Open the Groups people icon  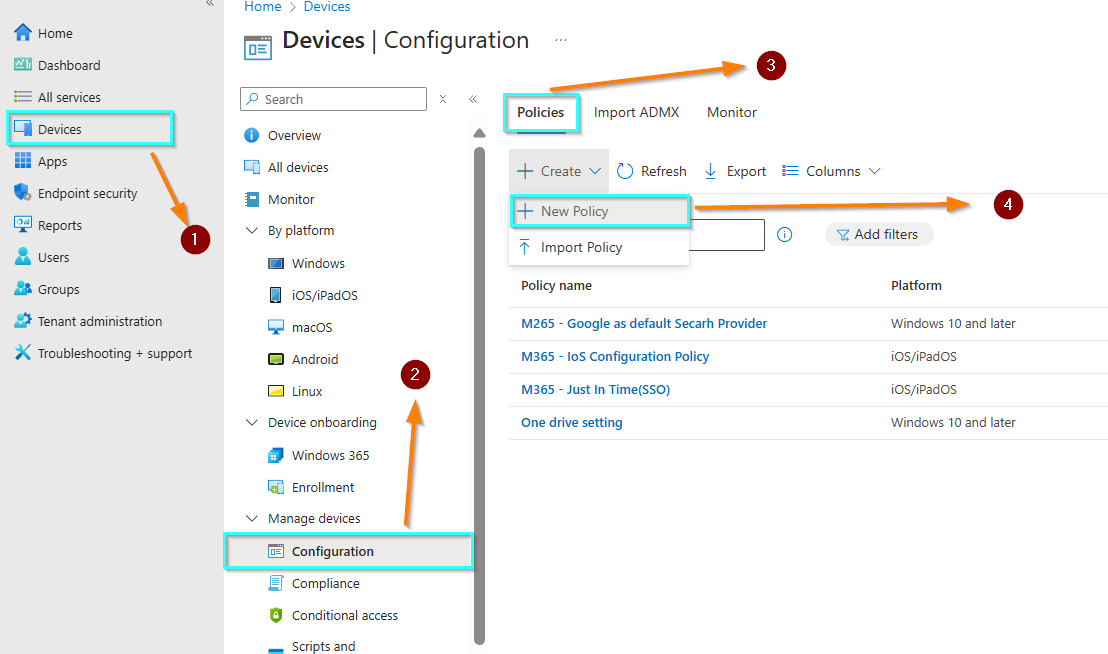coord(23,288)
